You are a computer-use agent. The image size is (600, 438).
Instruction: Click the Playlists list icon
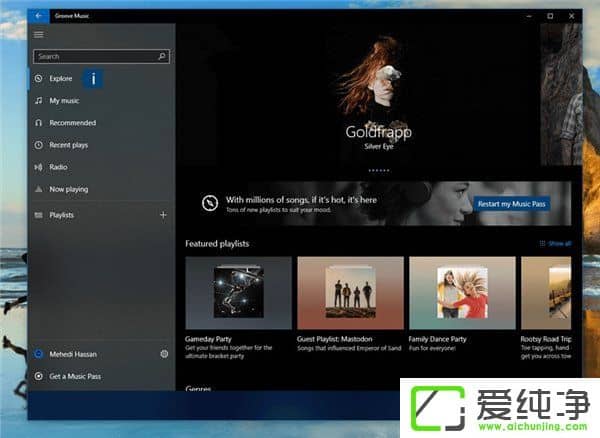(x=38, y=215)
